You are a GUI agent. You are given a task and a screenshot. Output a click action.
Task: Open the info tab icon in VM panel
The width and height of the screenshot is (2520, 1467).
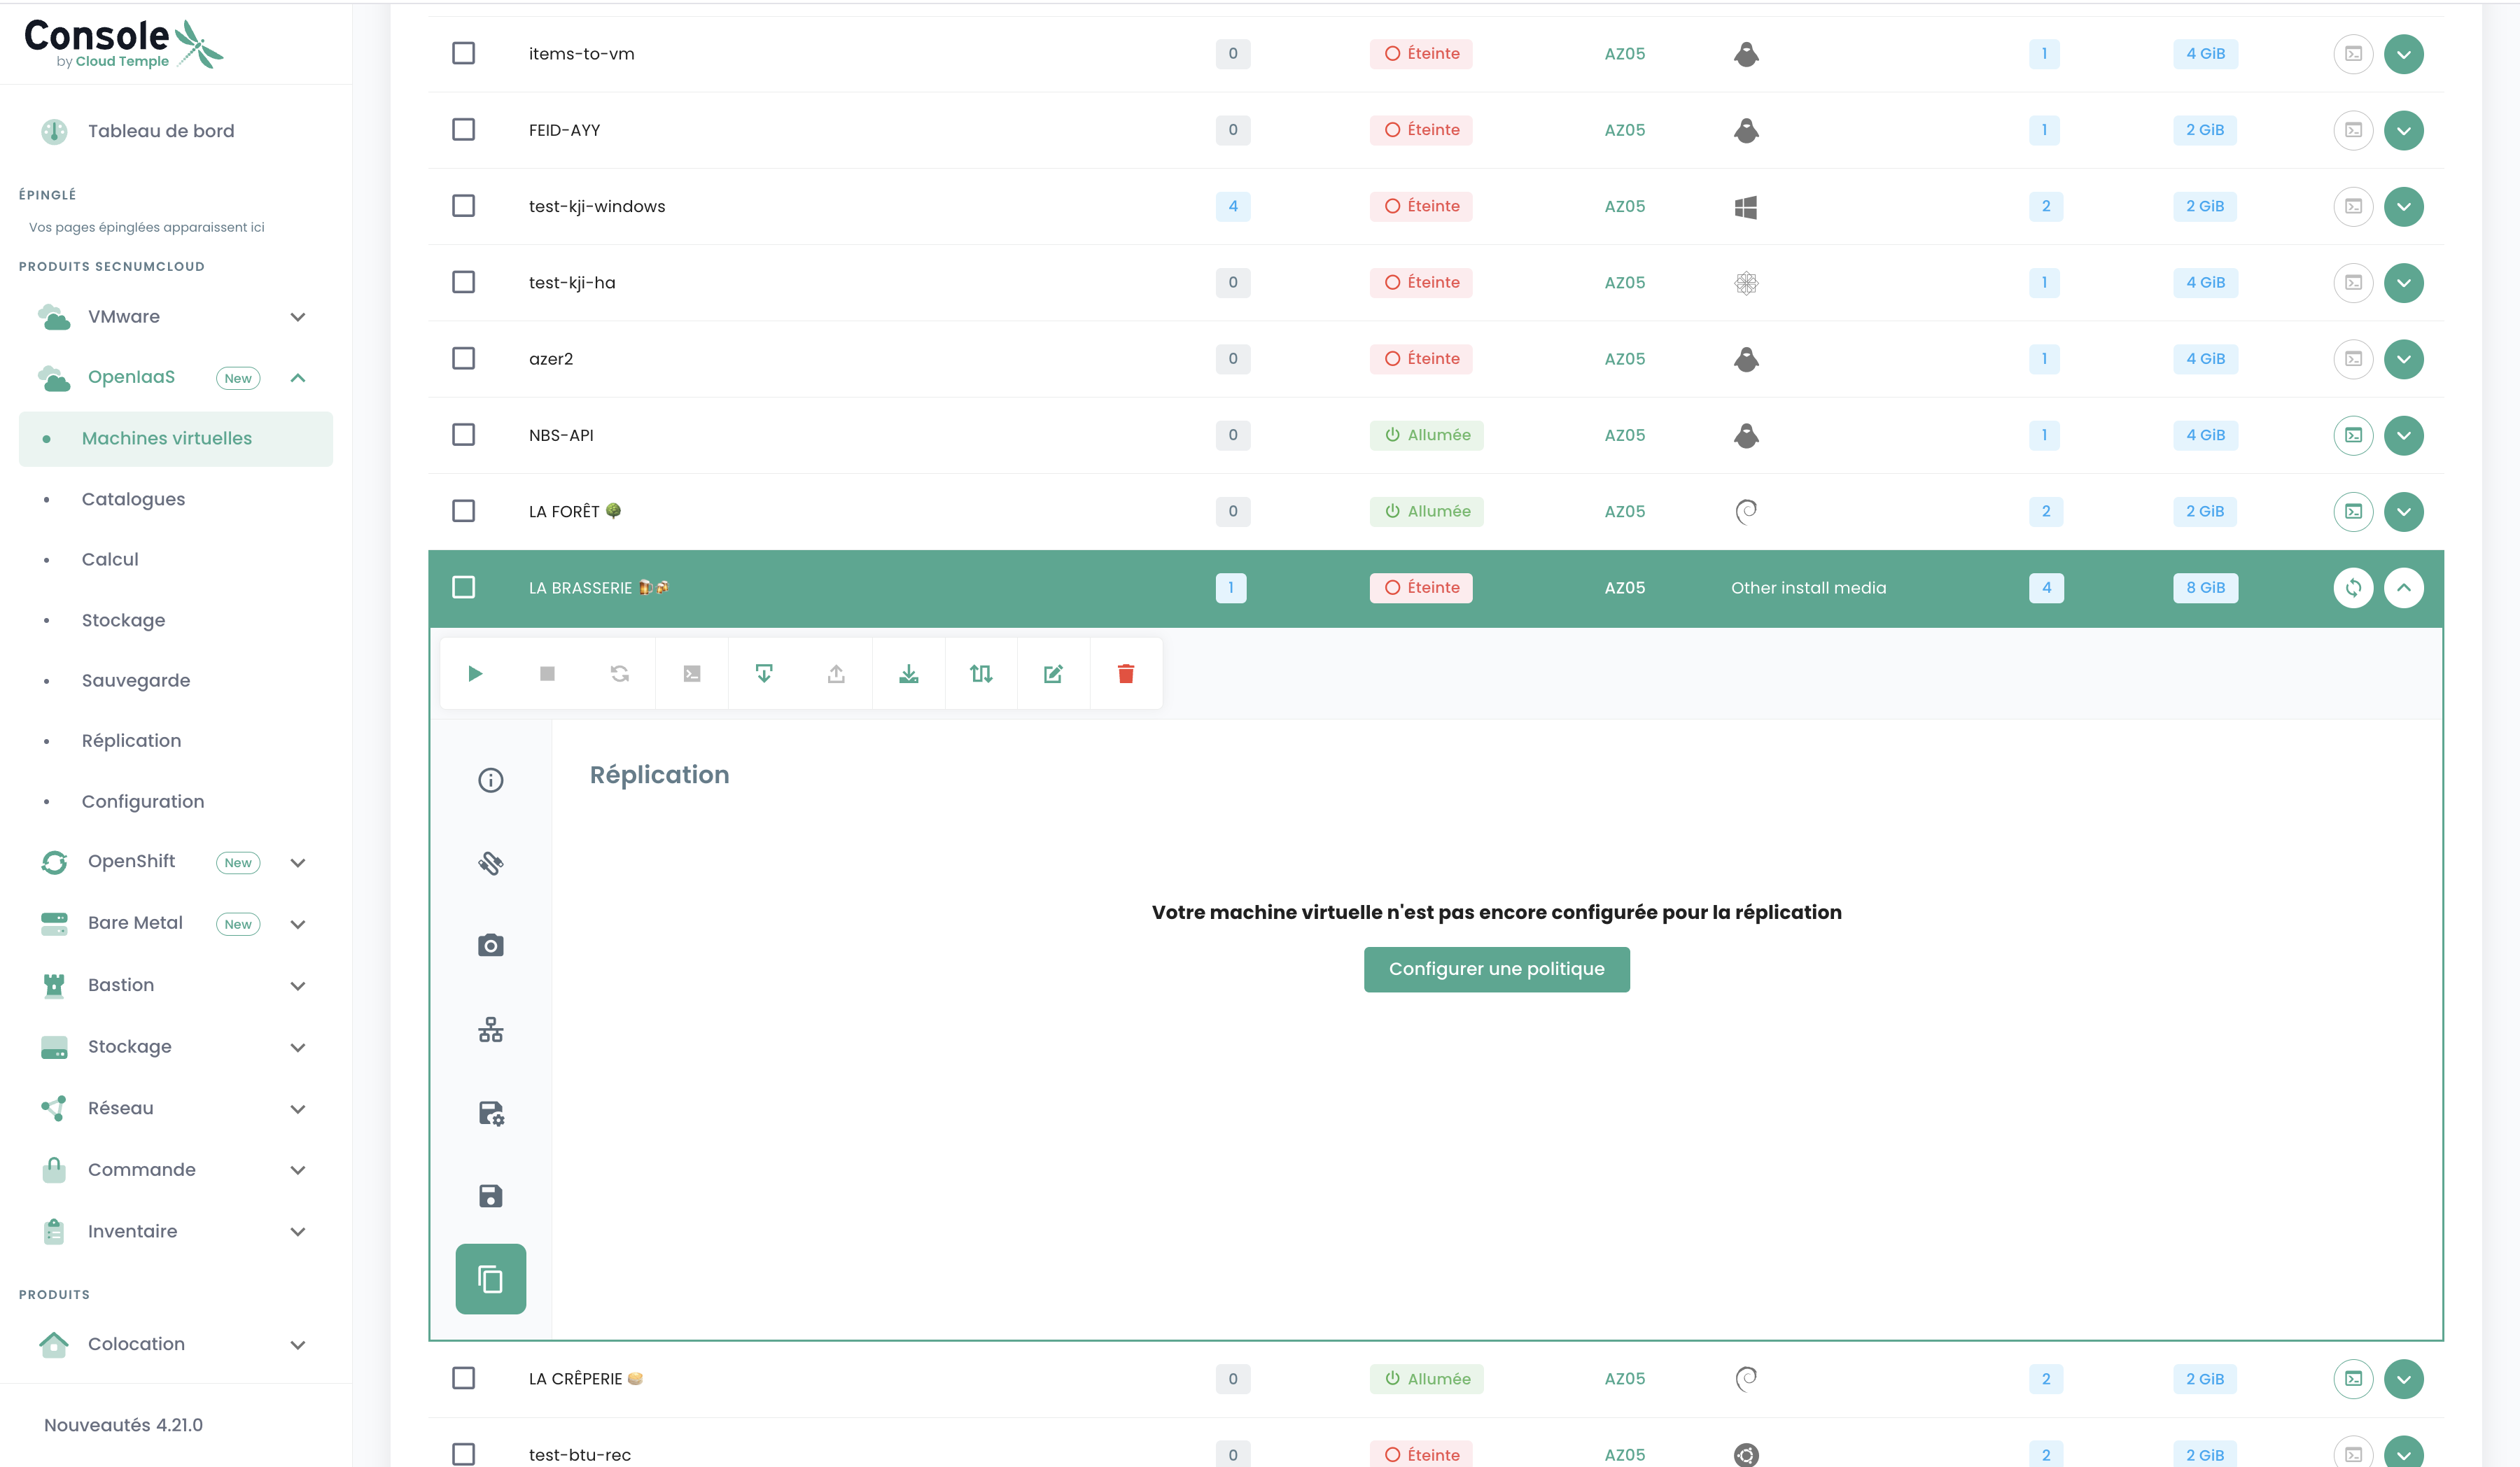tap(490, 780)
